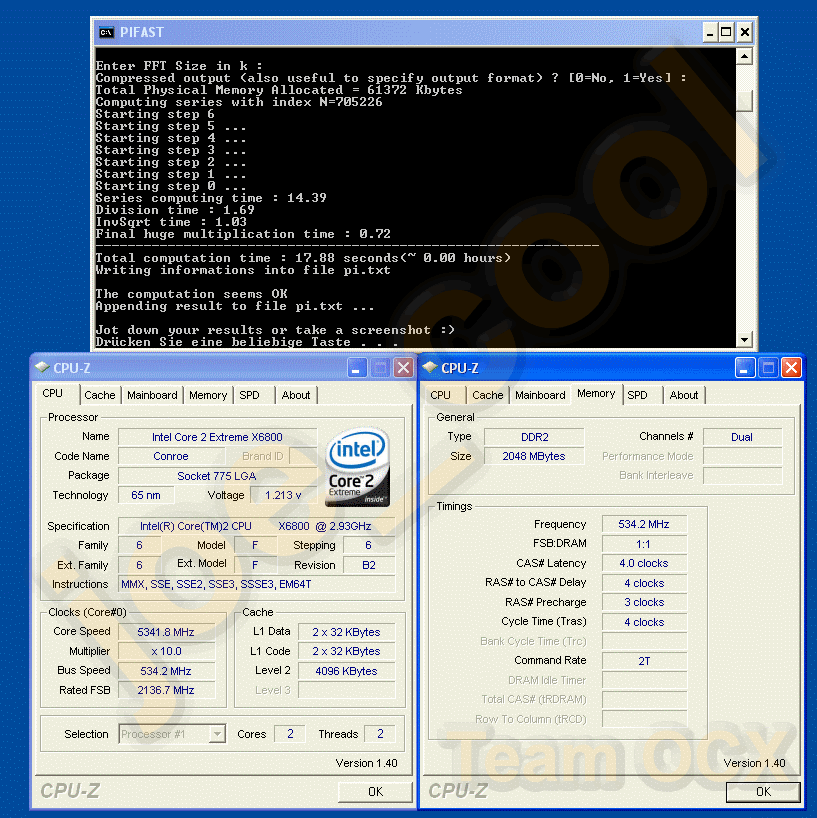Click the Level 2 cache value 4096 KBytes

346,671
